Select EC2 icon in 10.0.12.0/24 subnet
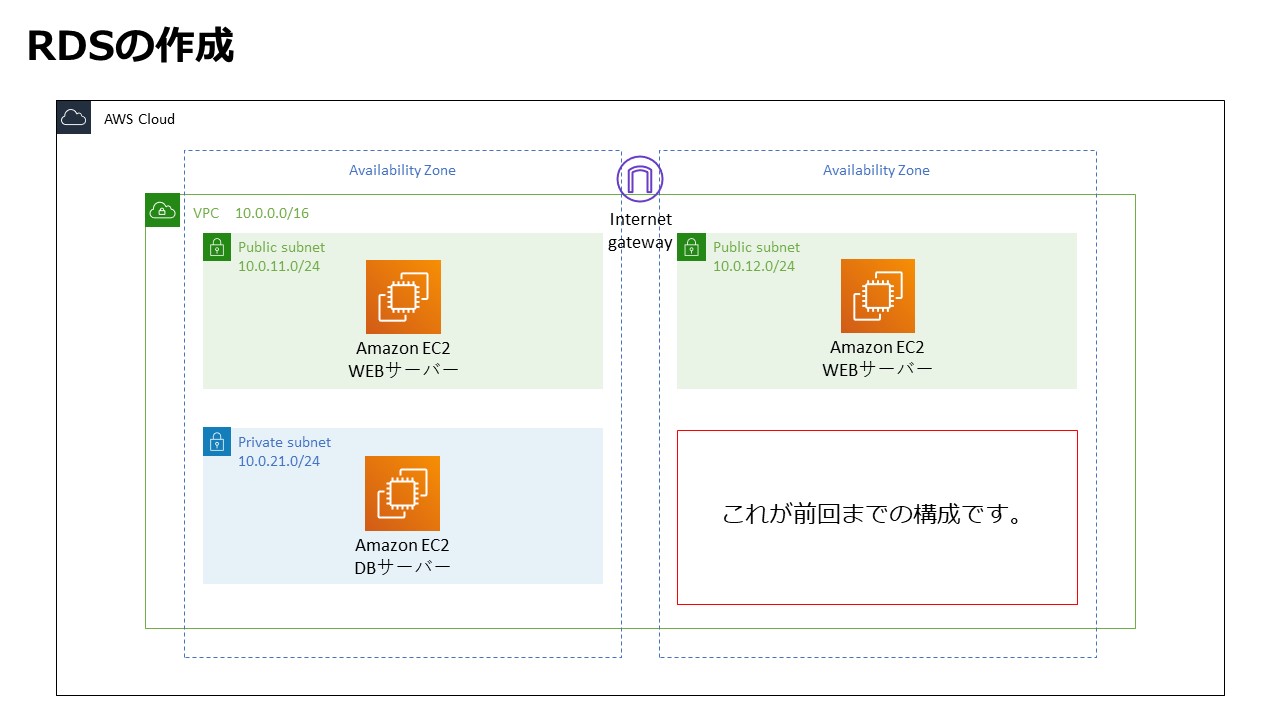The image size is (1280, 720). tap(878, 296)
